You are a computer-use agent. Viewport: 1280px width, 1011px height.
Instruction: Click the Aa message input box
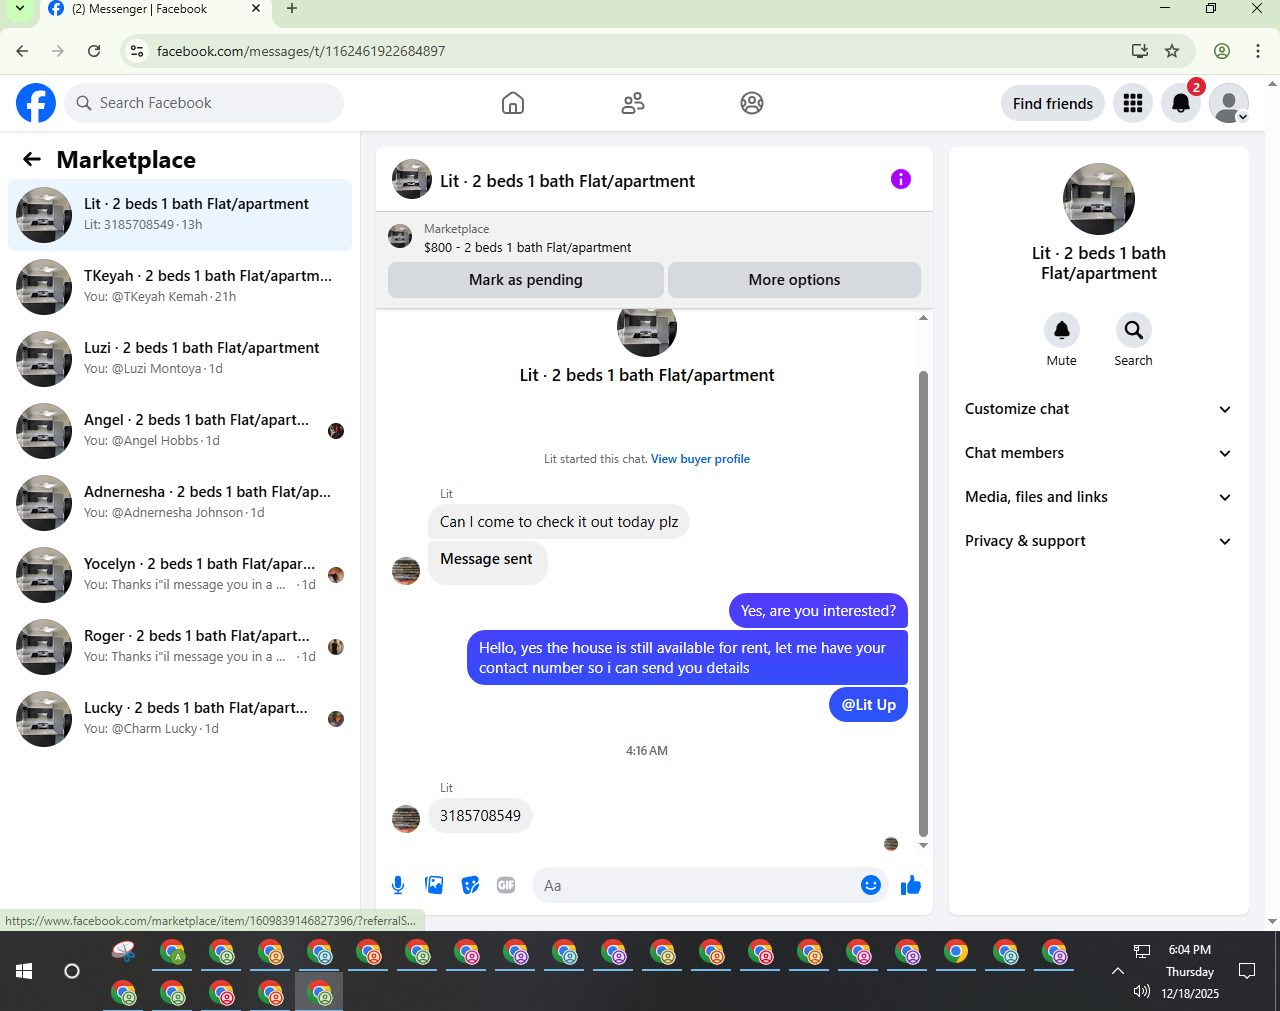click(x=698, y=885)
